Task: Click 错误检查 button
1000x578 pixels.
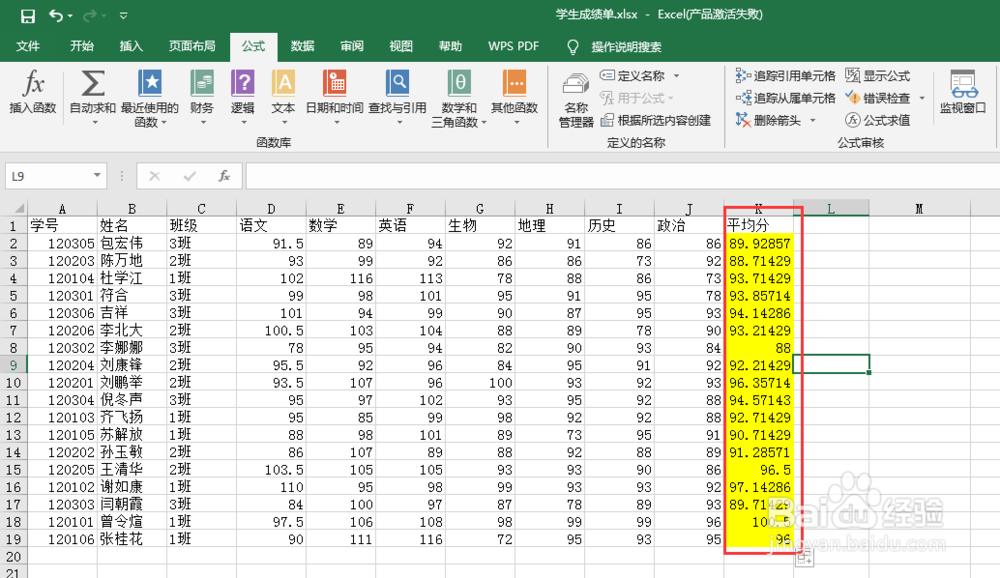Action: click(878, 98)
